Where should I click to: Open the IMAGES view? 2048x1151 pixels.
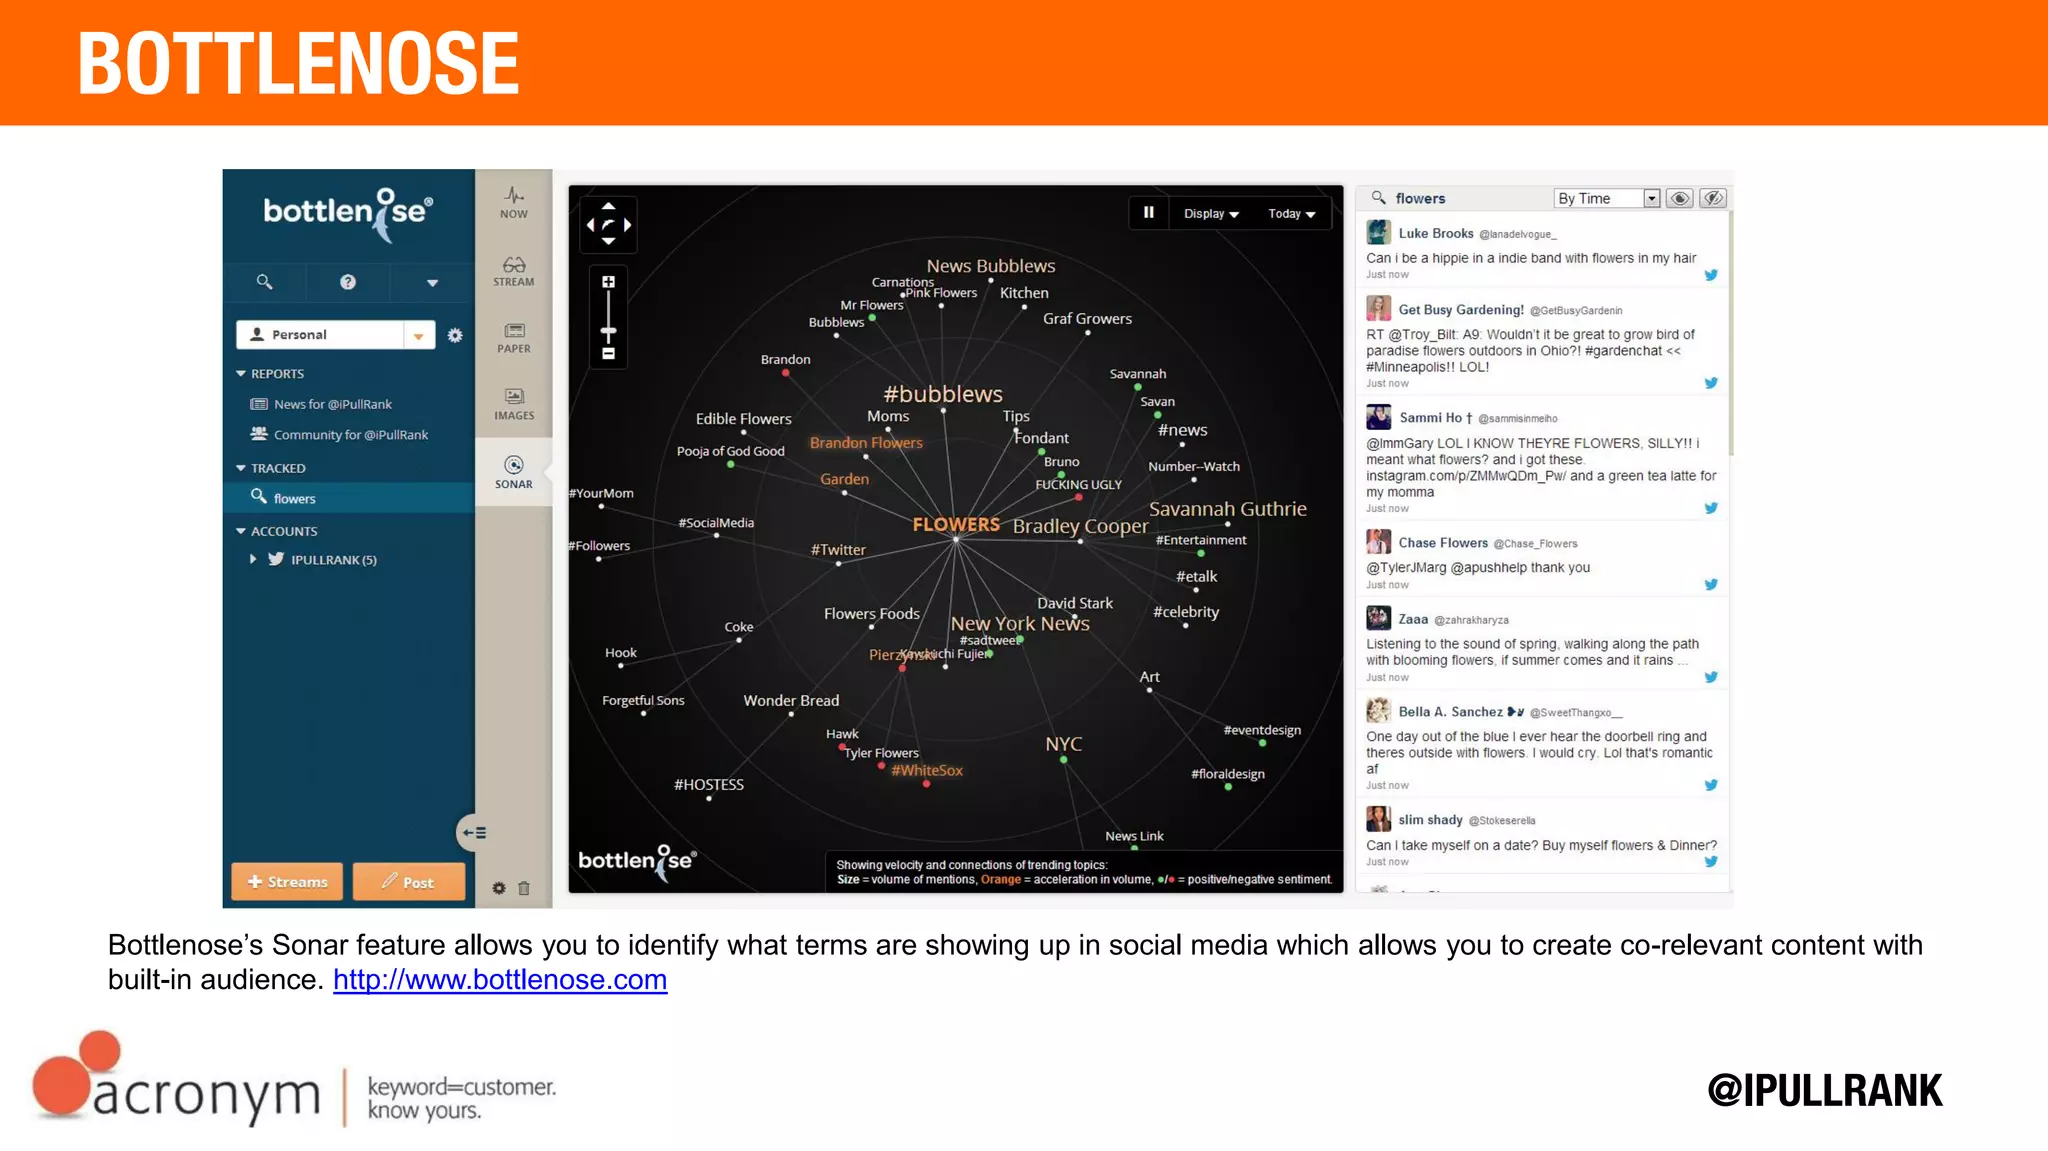click(x=514, y=404)
